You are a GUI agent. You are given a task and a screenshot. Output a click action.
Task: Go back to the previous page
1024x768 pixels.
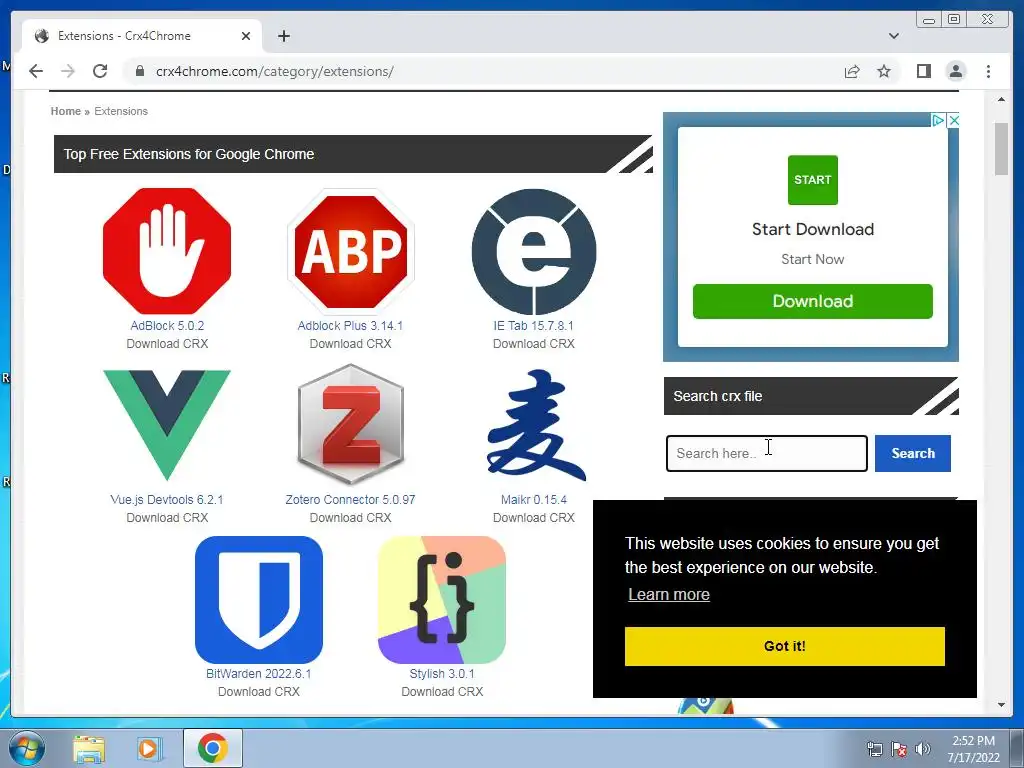36,71
